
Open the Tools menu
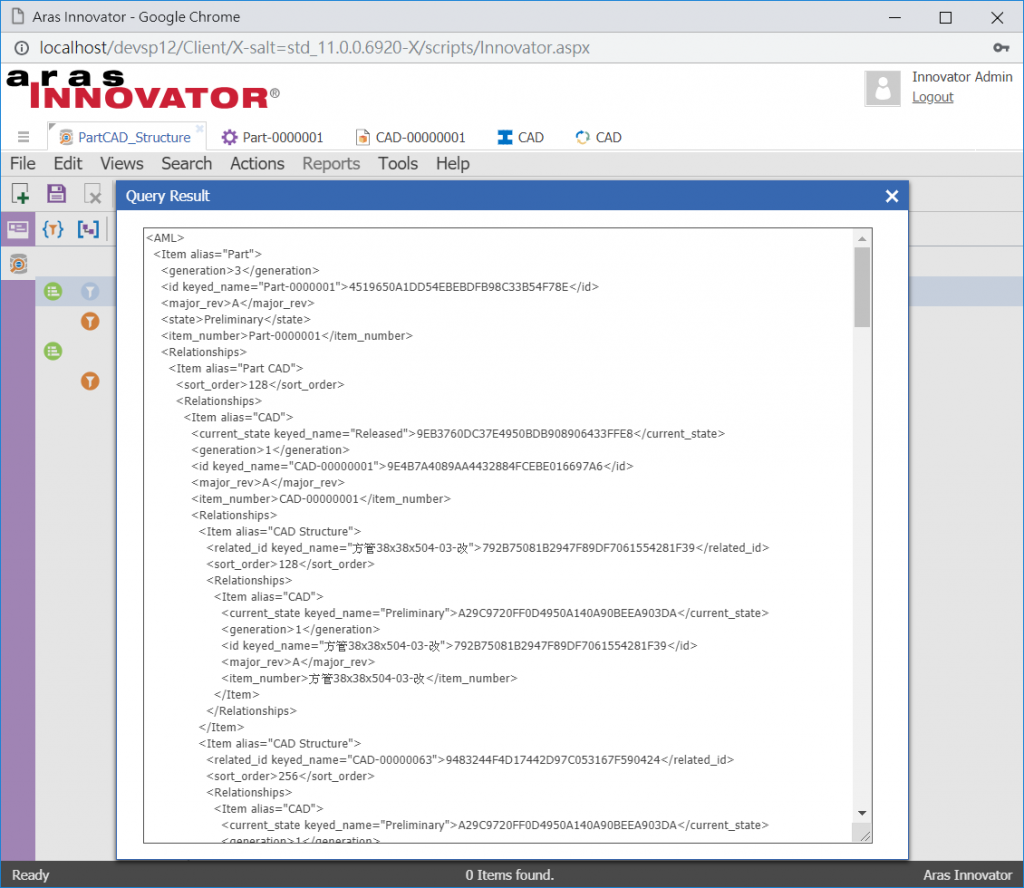tap(398, 163)
